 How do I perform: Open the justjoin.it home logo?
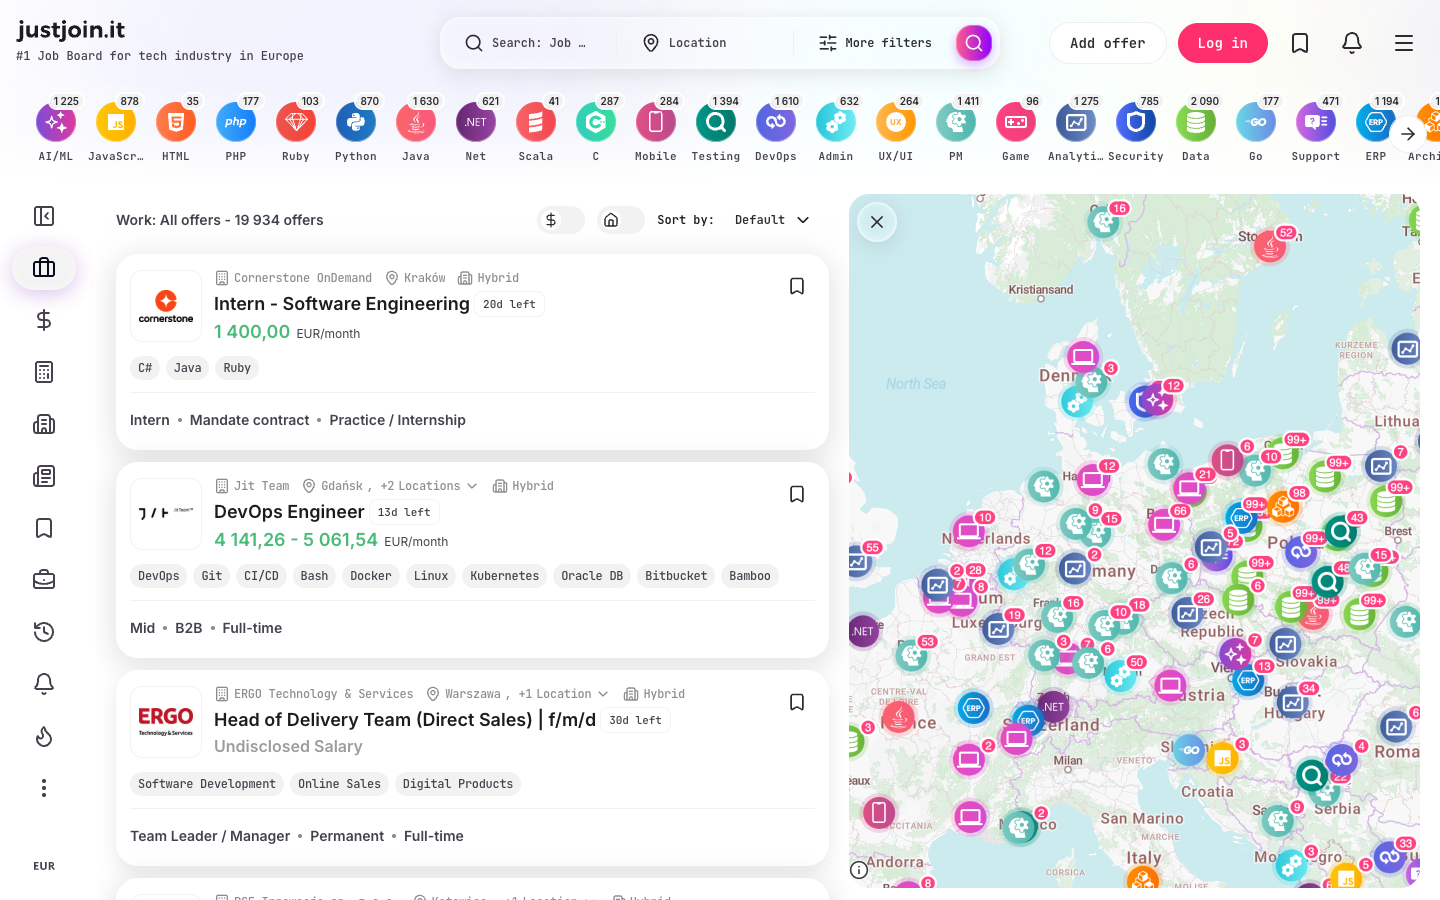(x=71, y=30)
